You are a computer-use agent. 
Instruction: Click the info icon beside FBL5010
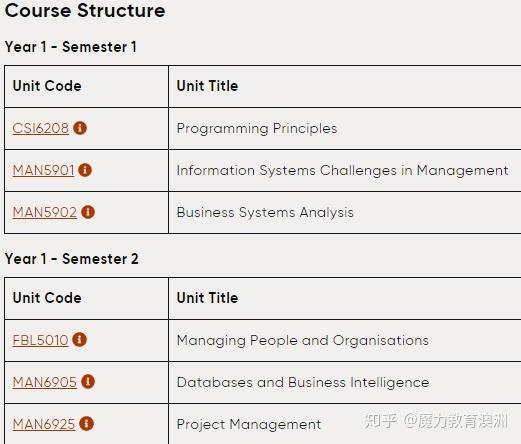coord(80,340)
